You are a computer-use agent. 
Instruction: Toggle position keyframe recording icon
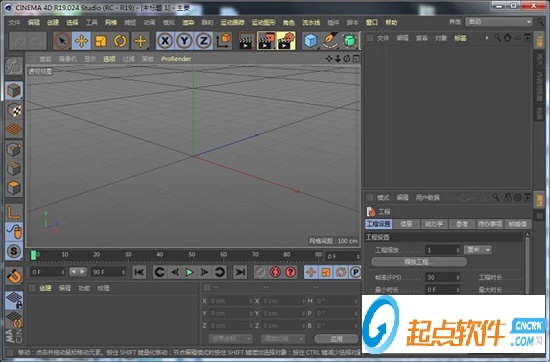(311, 272)
